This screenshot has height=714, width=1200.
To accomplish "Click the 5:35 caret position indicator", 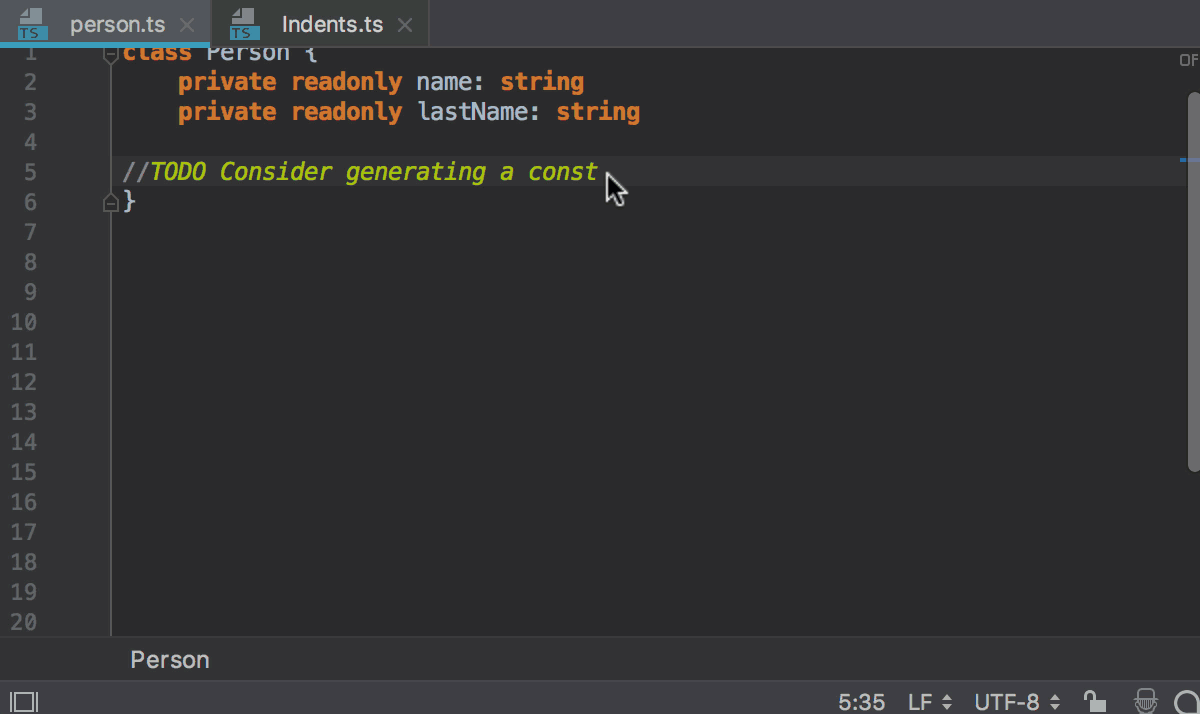I will coord(860,701).
